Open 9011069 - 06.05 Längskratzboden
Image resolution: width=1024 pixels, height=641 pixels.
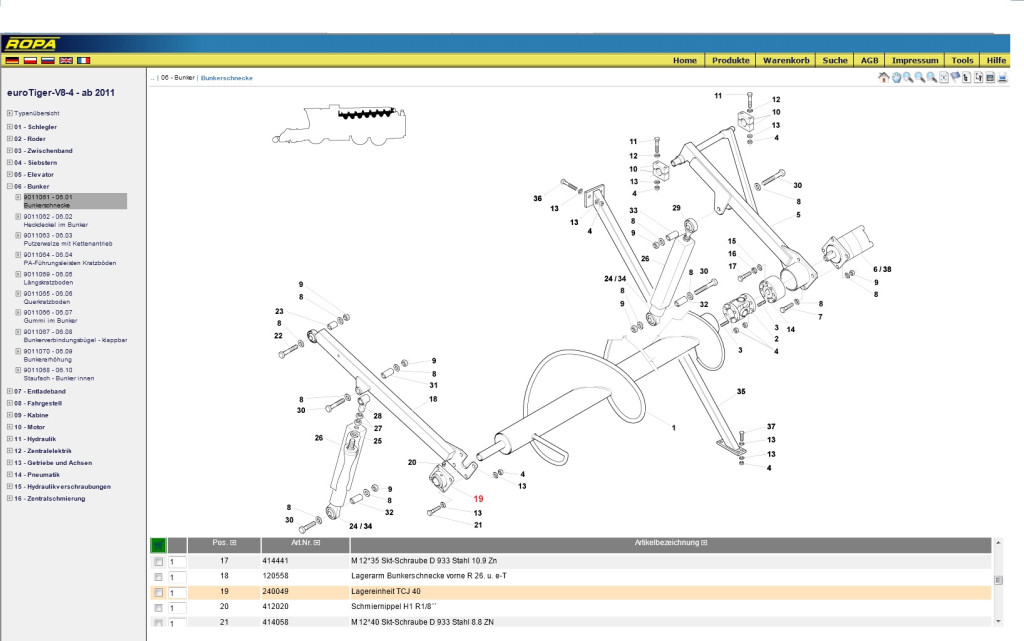(48, 279)
